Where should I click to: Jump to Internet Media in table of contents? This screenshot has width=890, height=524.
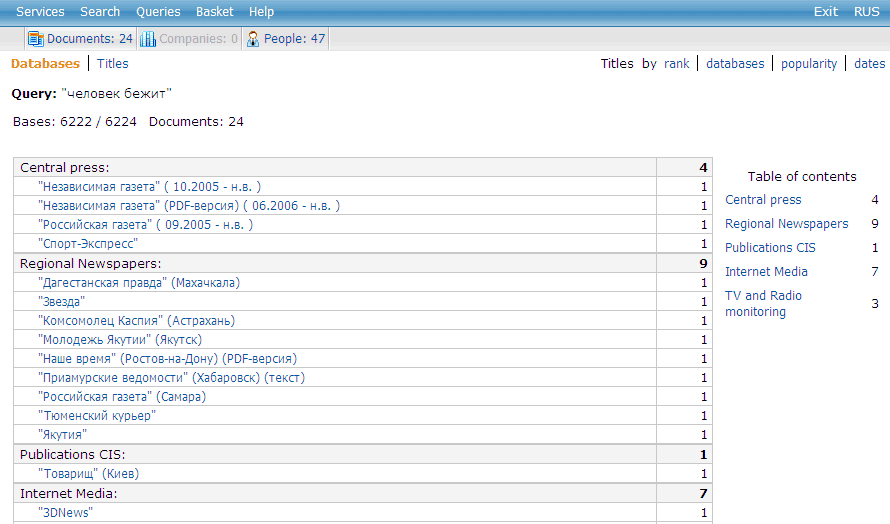click(766, 272)
